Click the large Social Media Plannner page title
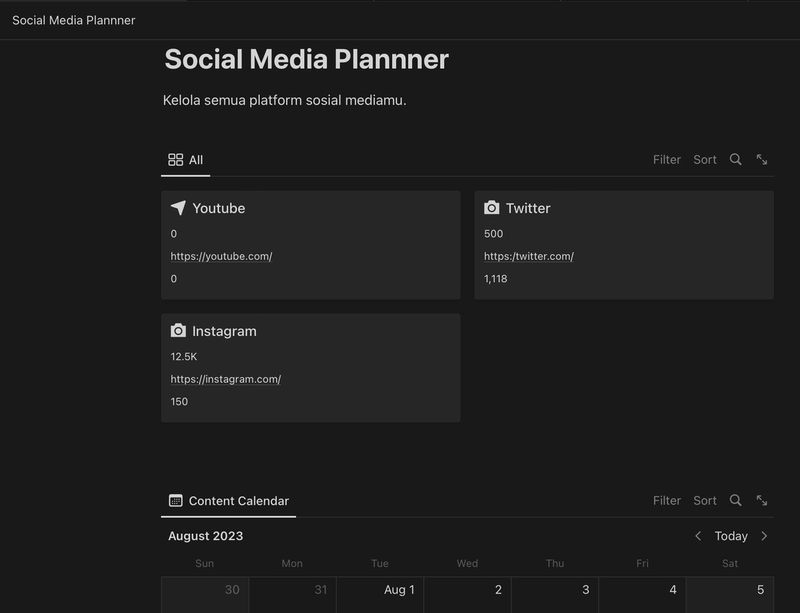The width and height of the screenshot is (800, 613). click(306, 59)
